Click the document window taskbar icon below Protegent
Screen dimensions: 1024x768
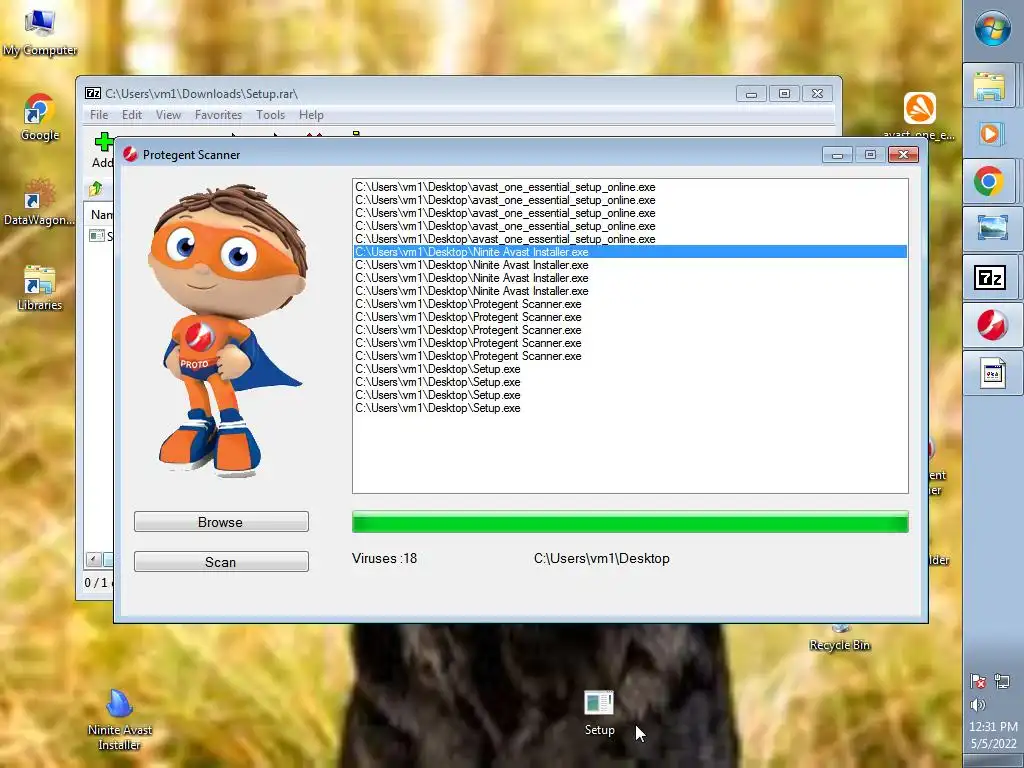point(991,374)
